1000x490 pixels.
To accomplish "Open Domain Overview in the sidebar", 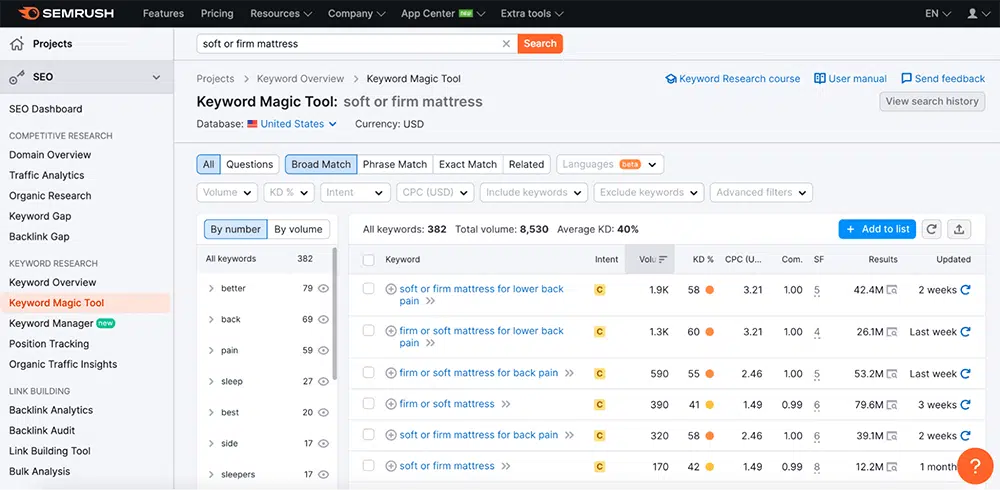I will (x=50, y=155).
